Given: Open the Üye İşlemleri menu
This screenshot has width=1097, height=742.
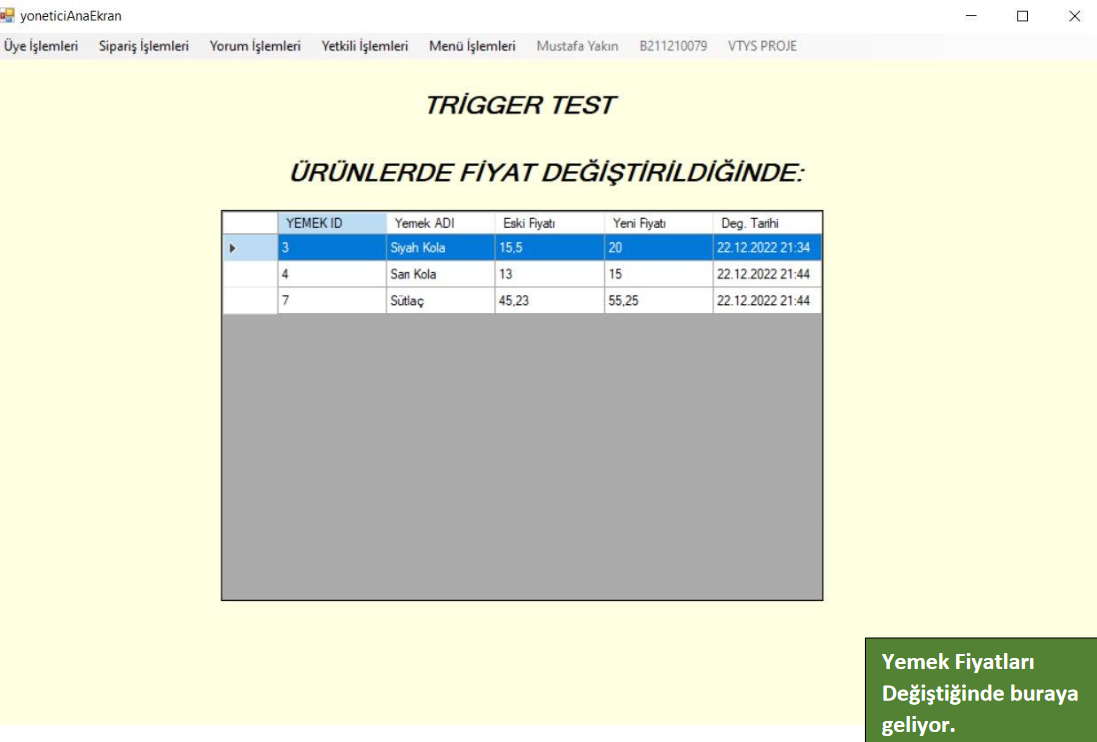Looking at the screenshot, I should (x=41, y=46).
